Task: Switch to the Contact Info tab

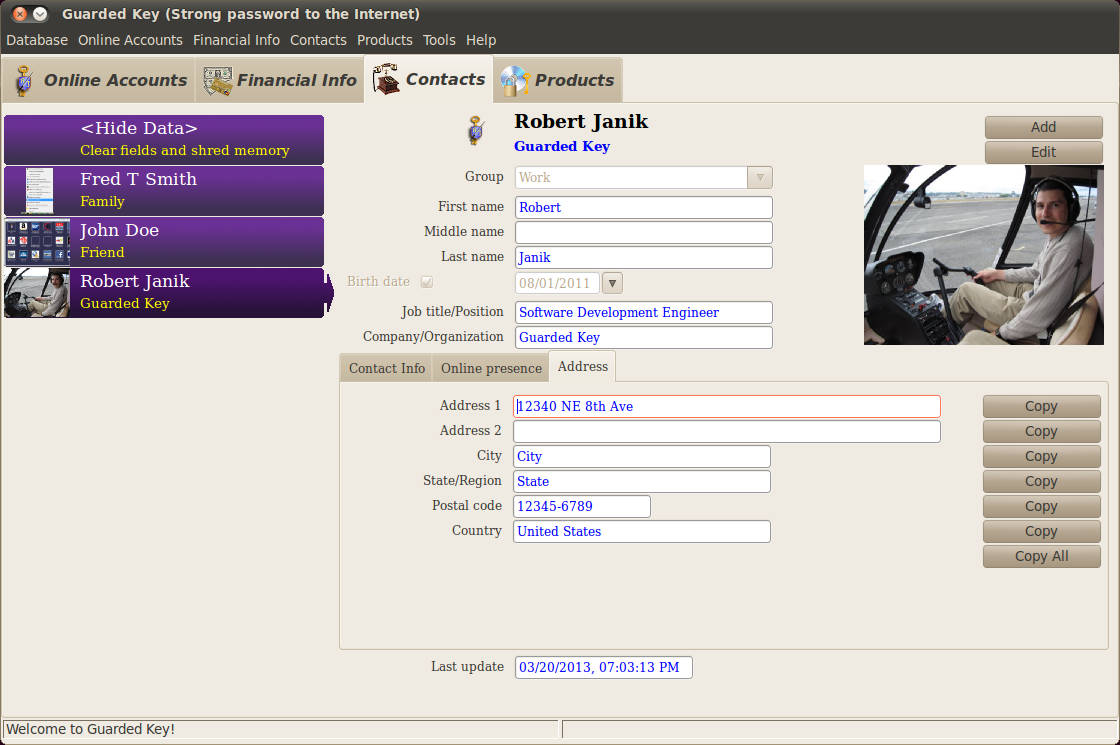Action: pos(386,368)
